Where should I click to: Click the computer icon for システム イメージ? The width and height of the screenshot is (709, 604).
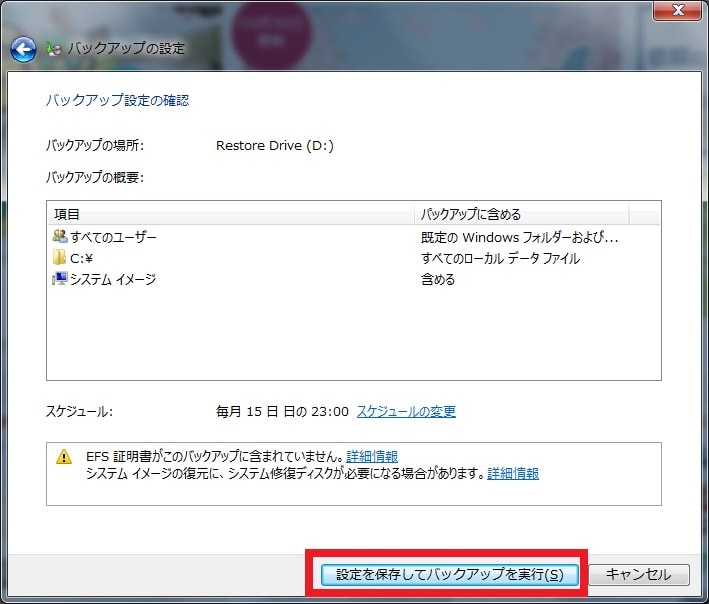click(60, 278)
